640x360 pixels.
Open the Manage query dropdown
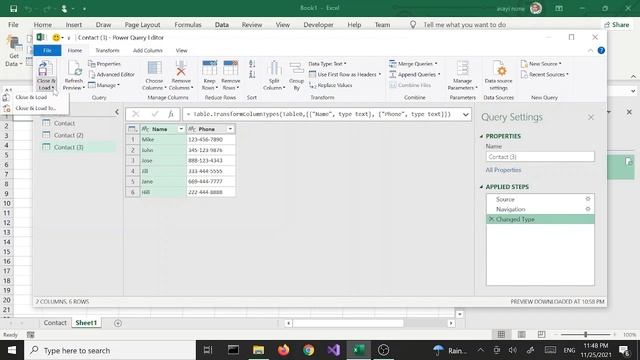104,85
